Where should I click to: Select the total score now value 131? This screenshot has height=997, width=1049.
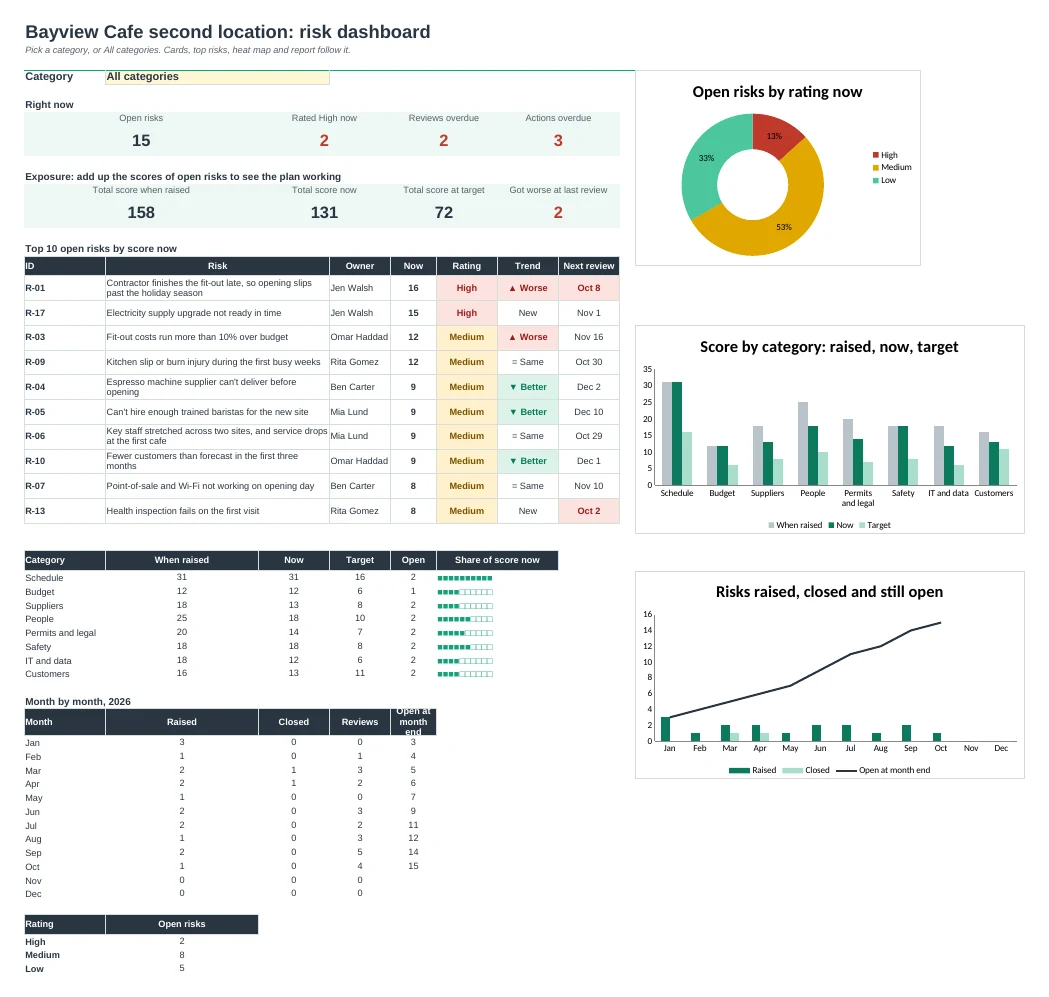click(x=324, y=213)
